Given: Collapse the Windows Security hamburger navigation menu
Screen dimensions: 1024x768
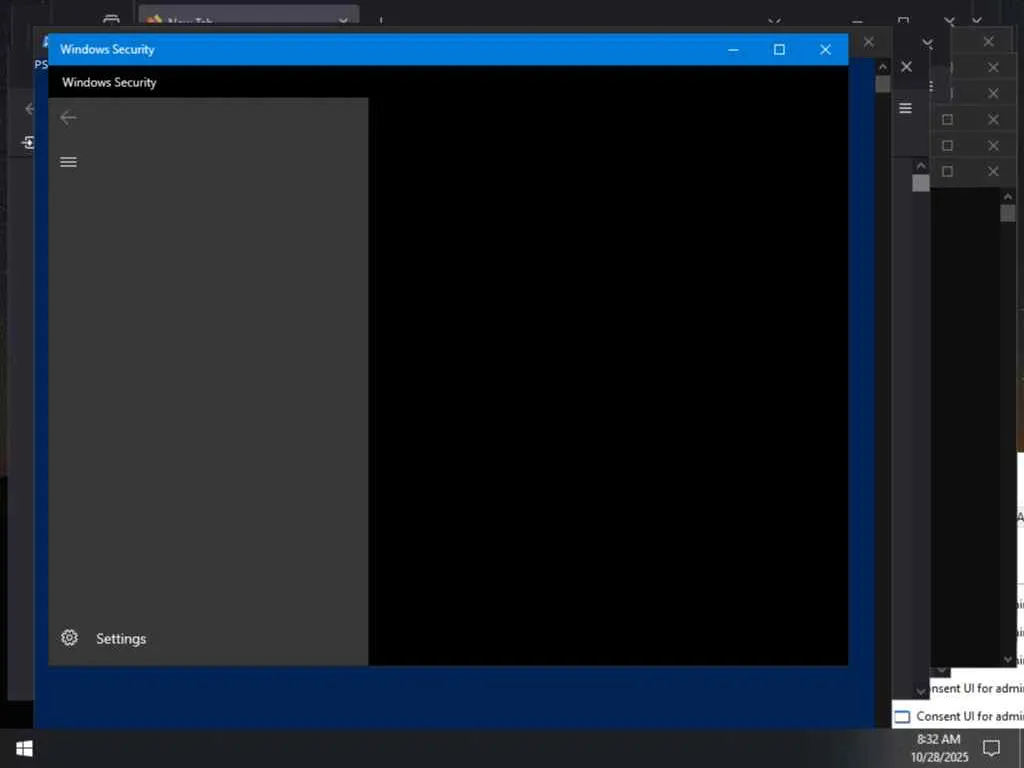Looking at the screenshot, I should (x=68, y=162).
